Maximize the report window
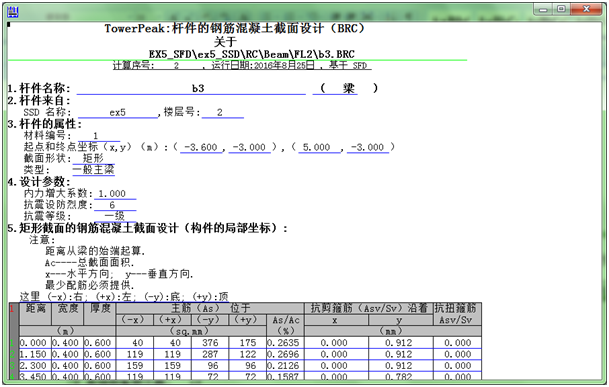This screenshot has height=387, width=609. pyautogui.click(x=561, y=9)
